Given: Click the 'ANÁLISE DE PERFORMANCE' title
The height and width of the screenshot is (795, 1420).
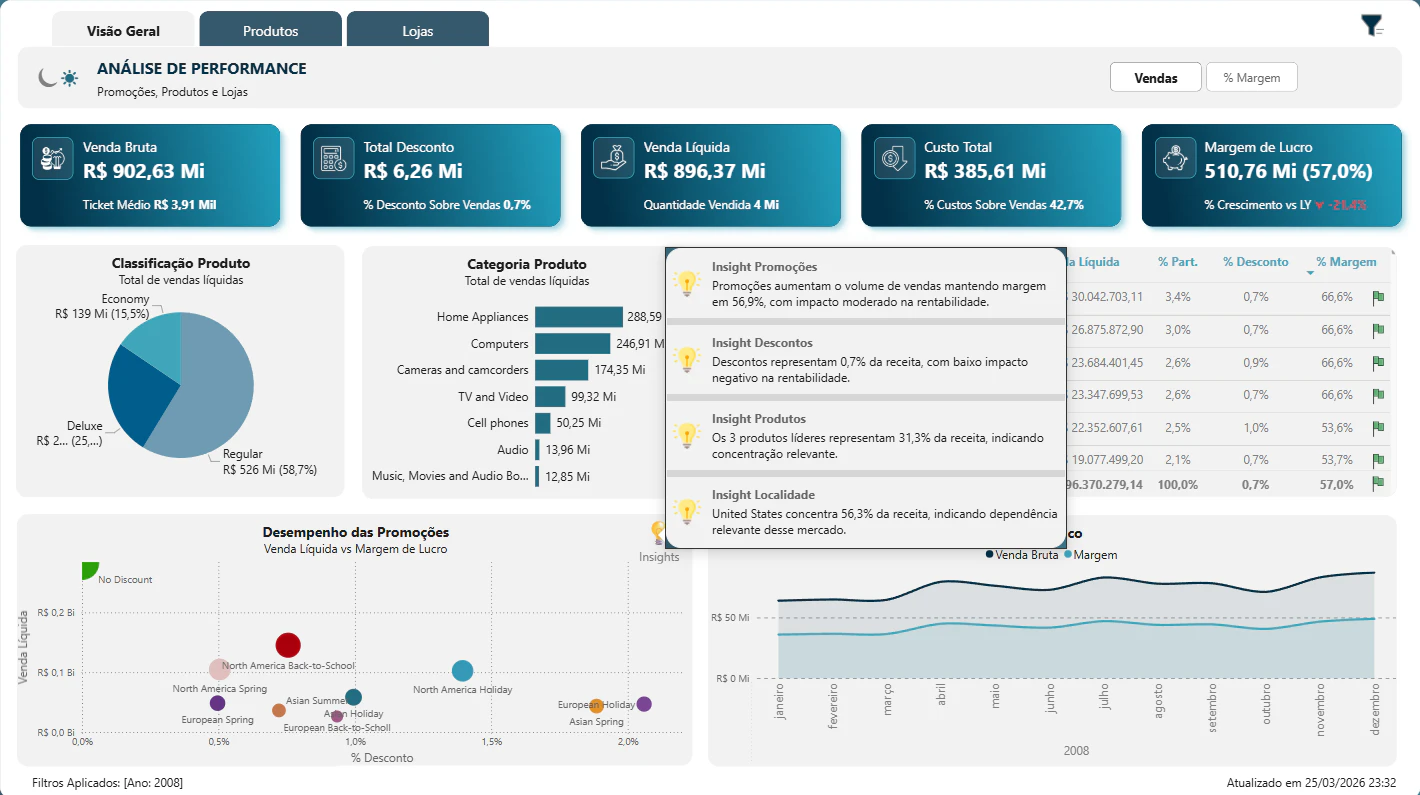Looking at the screenshot, I should [x=202, y=69].
